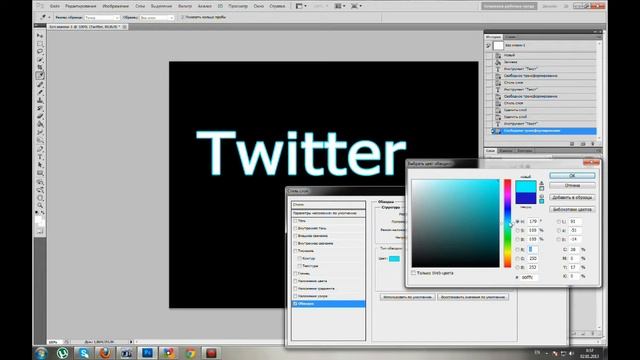This screenshot has height=360, width=640.
Task: Select the Brush tool
Action: pos(40,92)
